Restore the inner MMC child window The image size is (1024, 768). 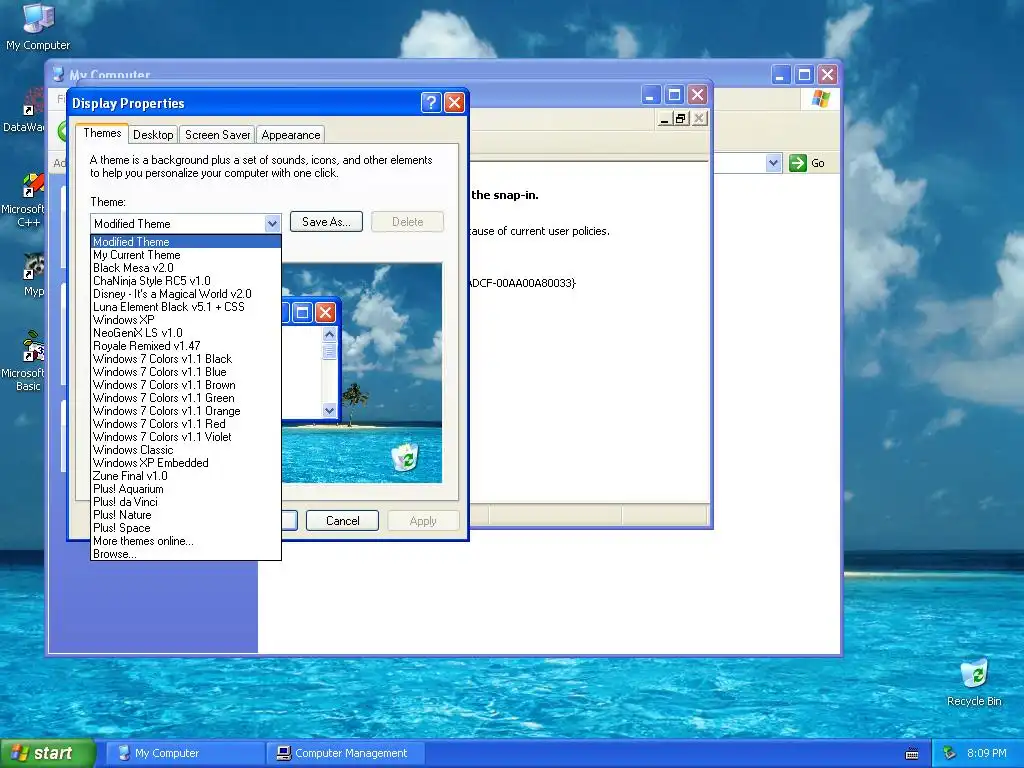pos(681,118)
